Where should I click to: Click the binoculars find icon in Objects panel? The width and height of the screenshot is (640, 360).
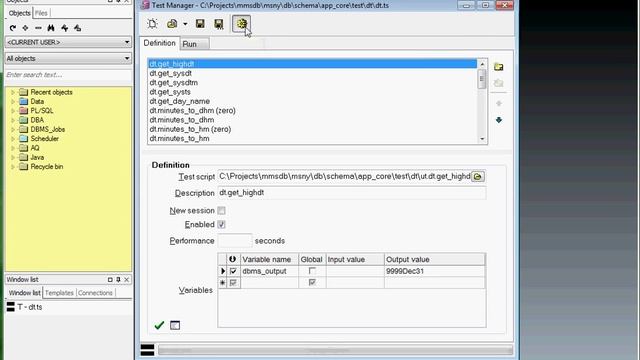click(x=51, y=28)
